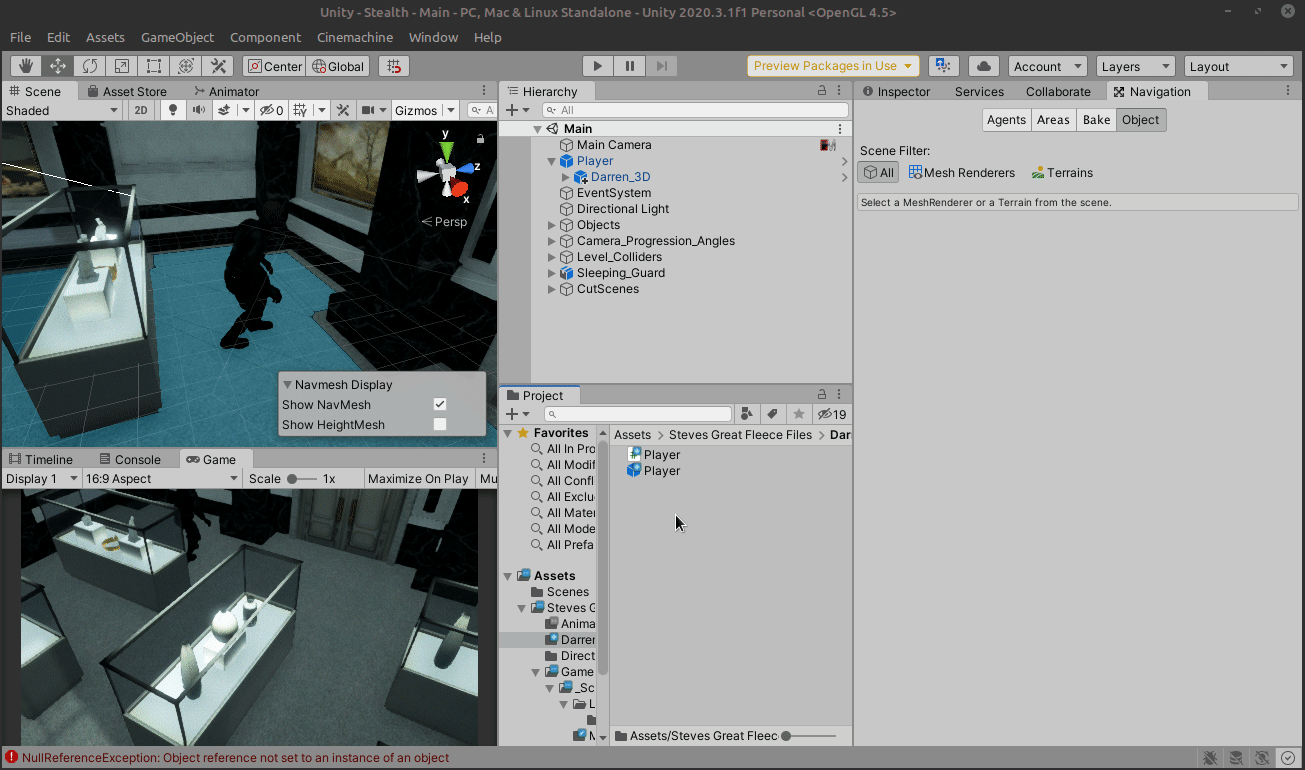Click the Hierarchy panel lock icon
The height and width of the screenshot is (770, 1305).
tap(822, 91)
